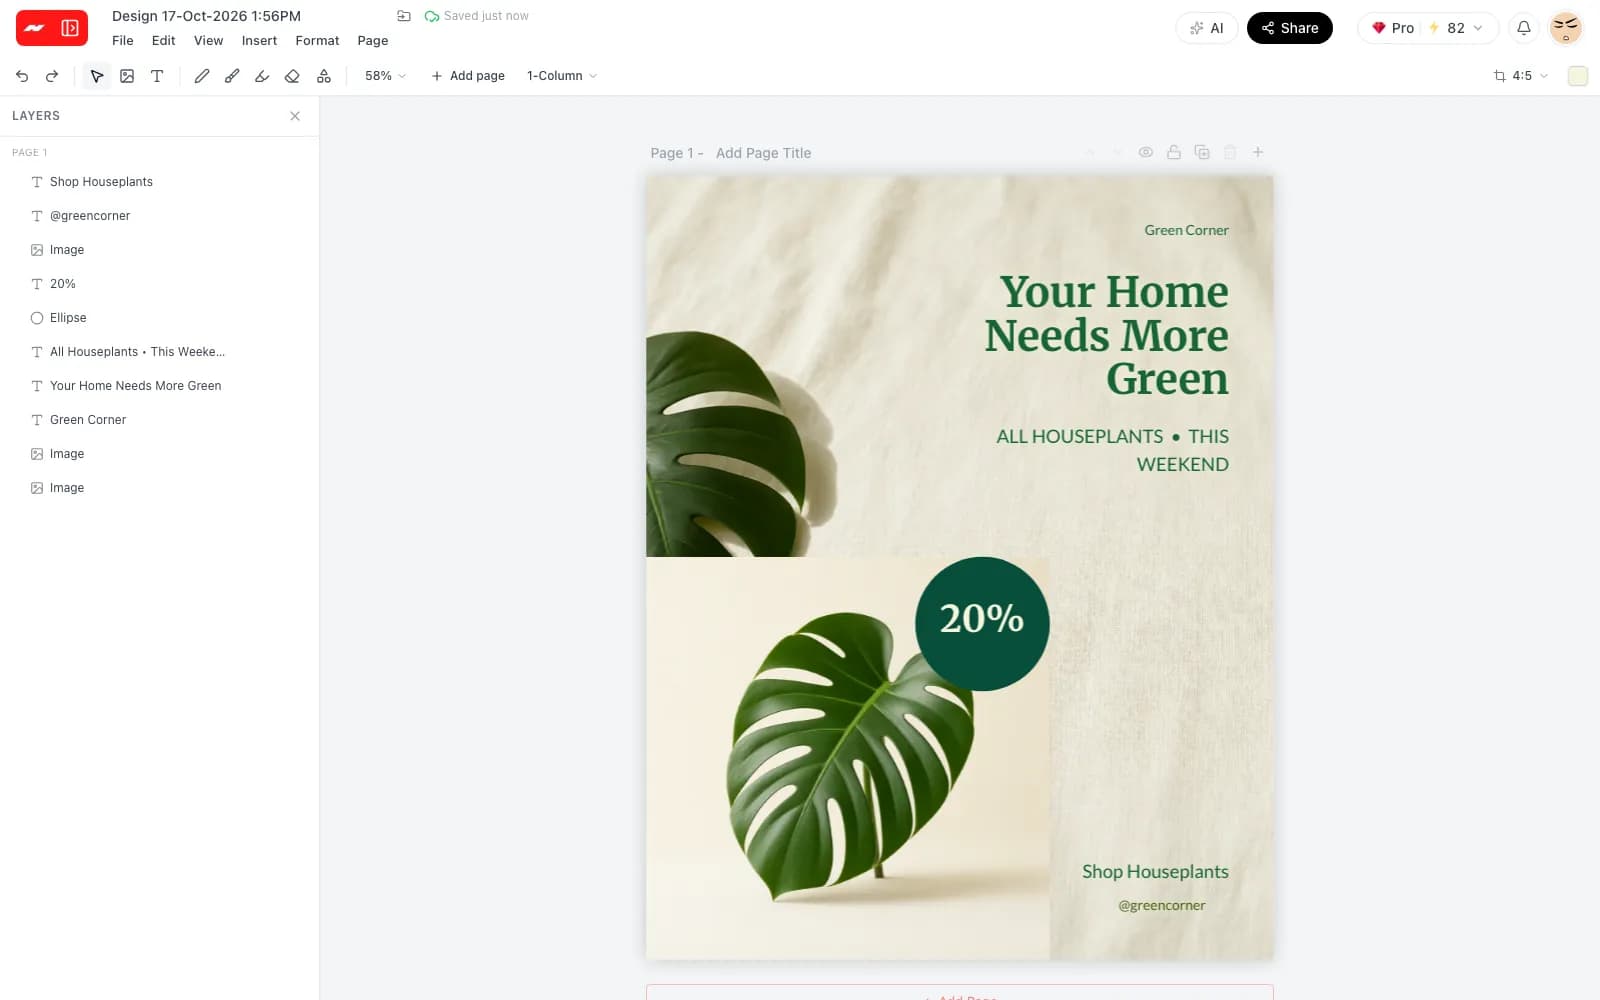Open the 1-Column layout dropdown
Image resolution: width=1600 pixels, height=1000 pixels.
tap(562, 76)
